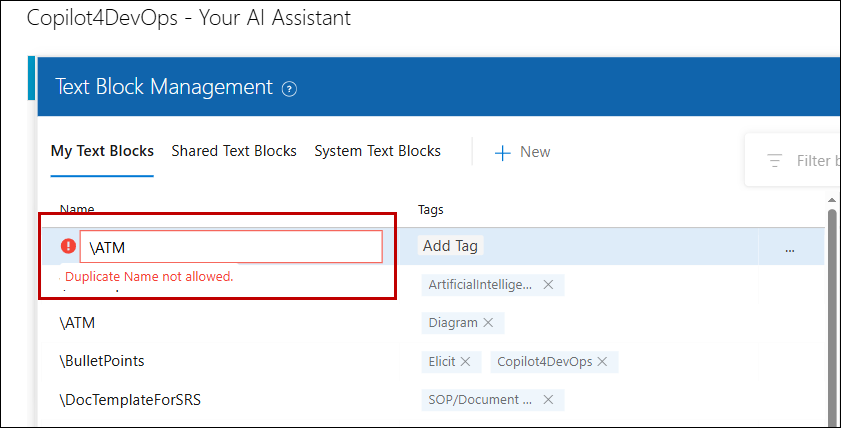The image size is (841, 428).
Task: Click the \ATM name input field
Action: tap(231, 247)
